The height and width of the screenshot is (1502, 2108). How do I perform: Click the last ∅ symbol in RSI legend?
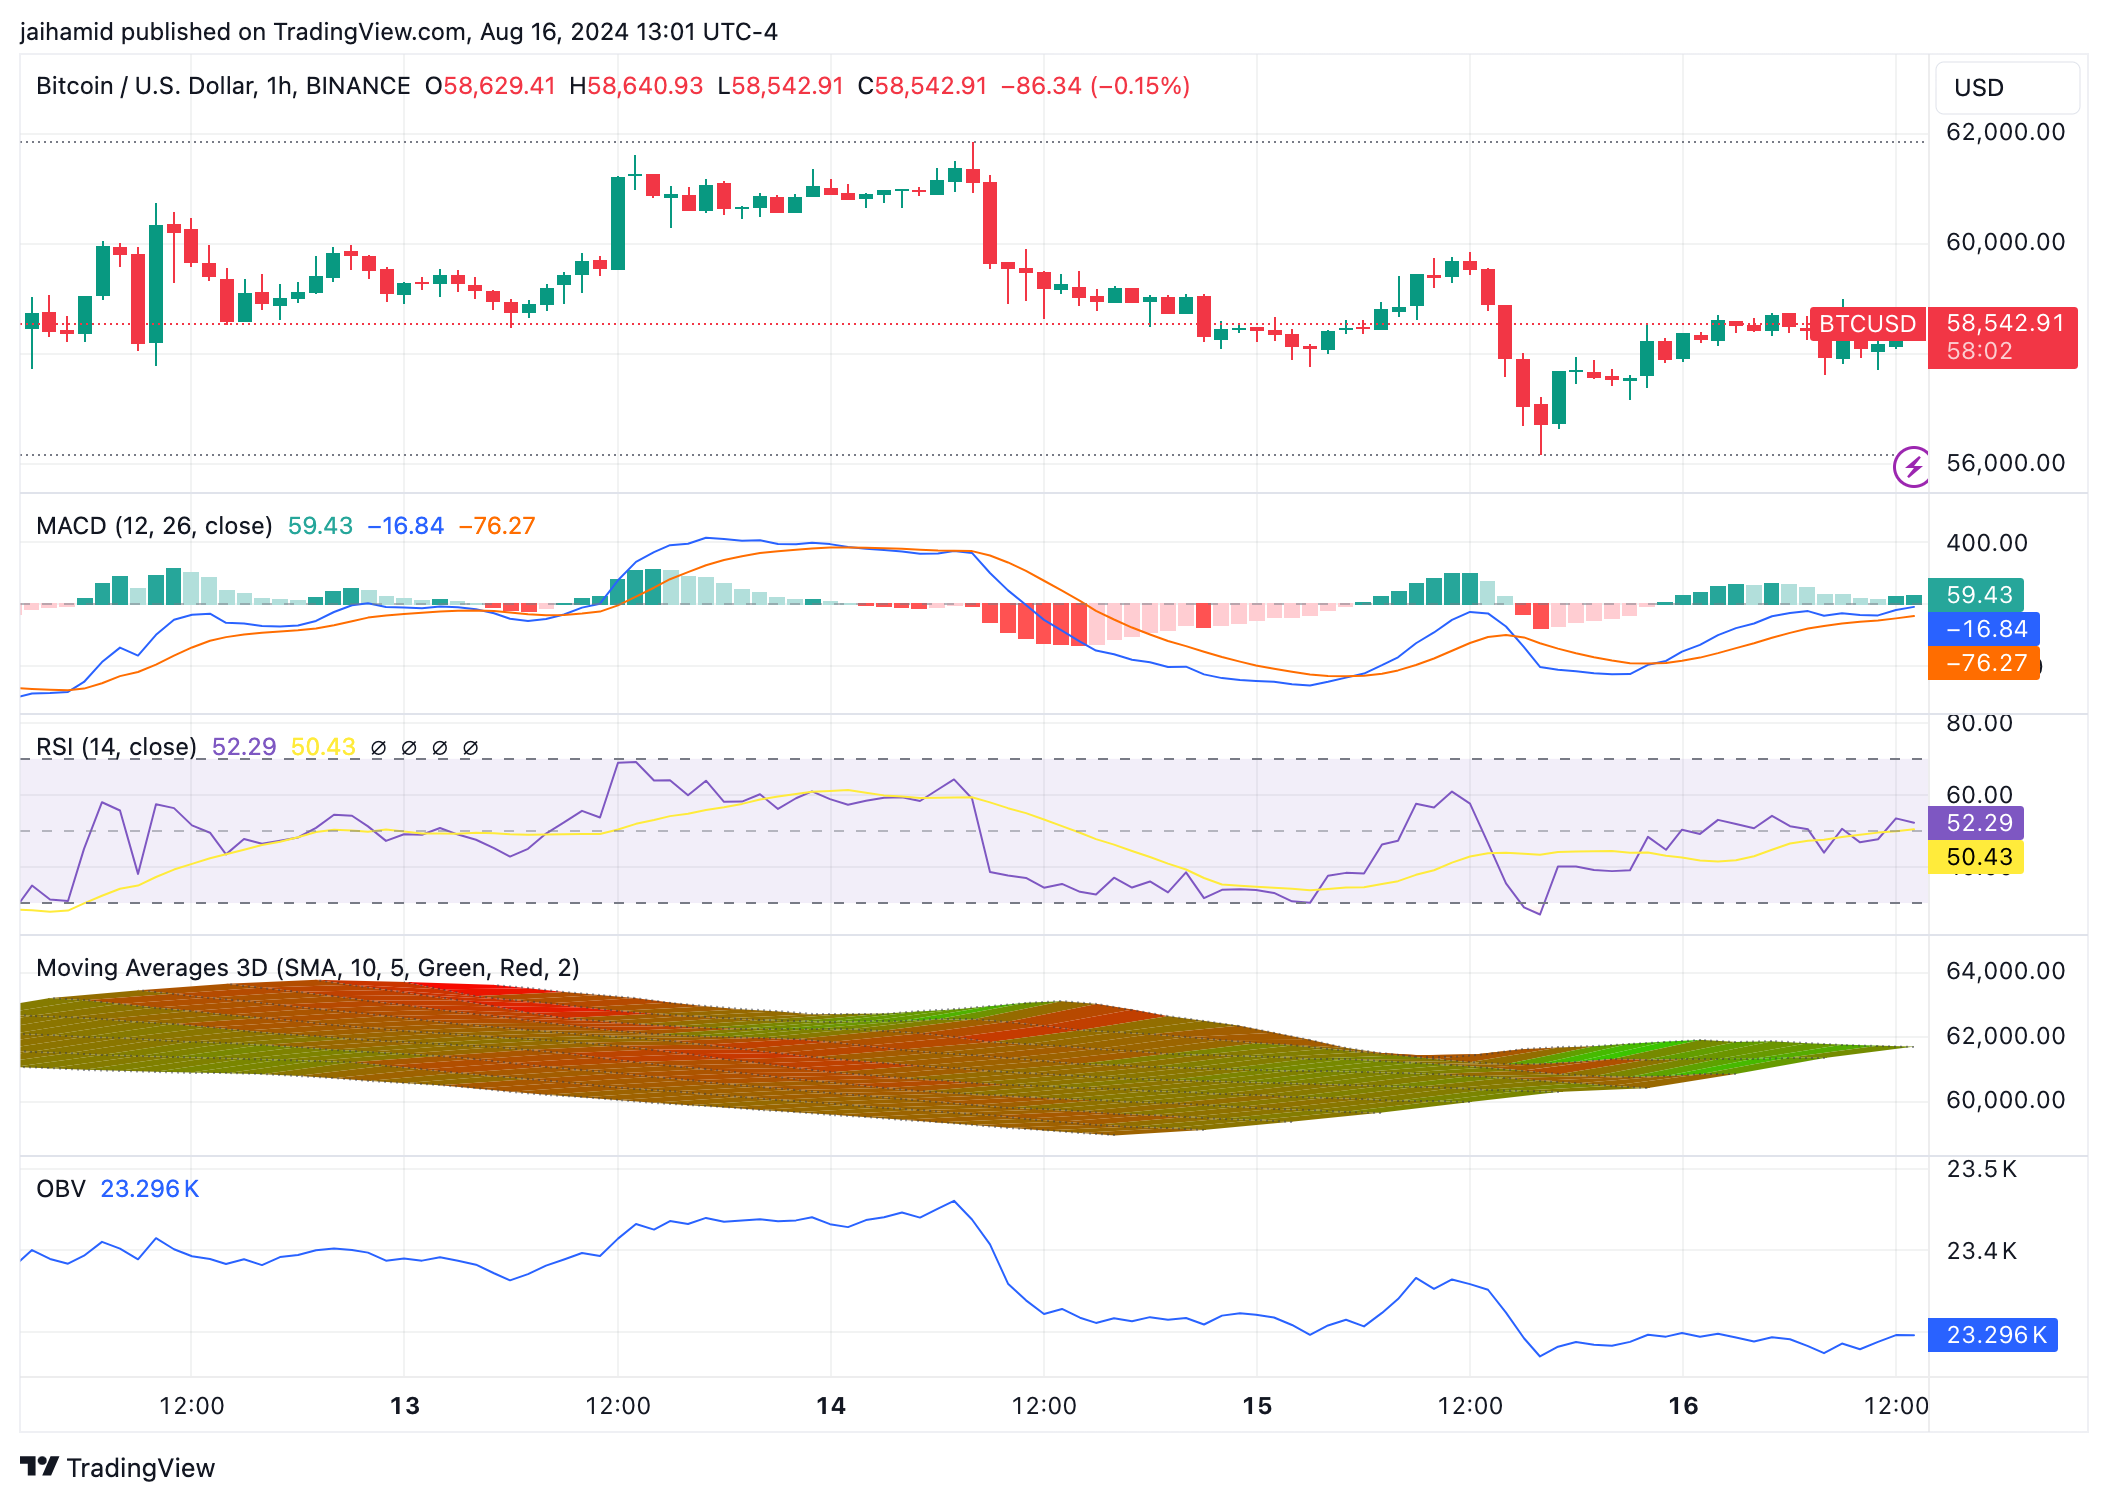tap(471, 748)
